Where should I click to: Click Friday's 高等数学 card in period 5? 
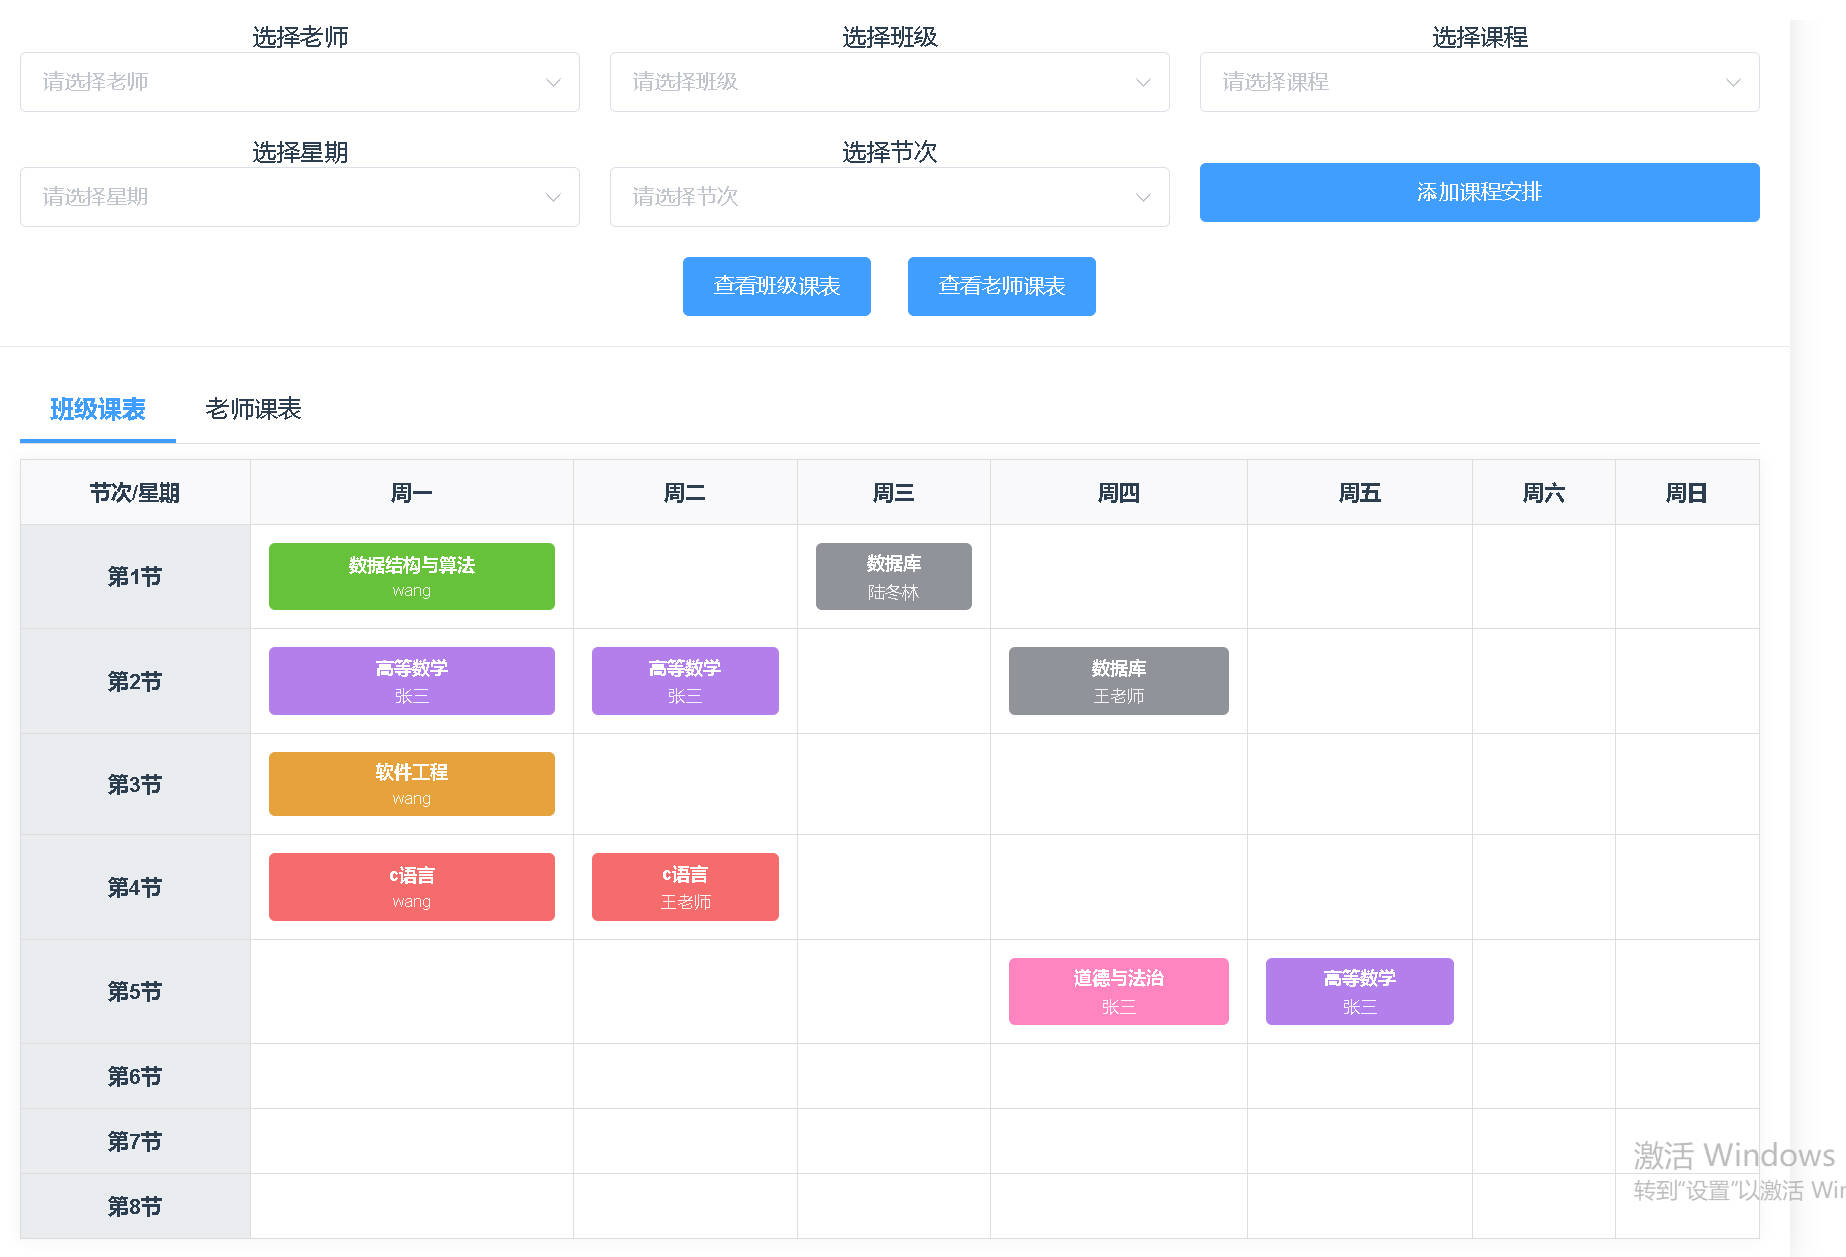point(1359,991)
